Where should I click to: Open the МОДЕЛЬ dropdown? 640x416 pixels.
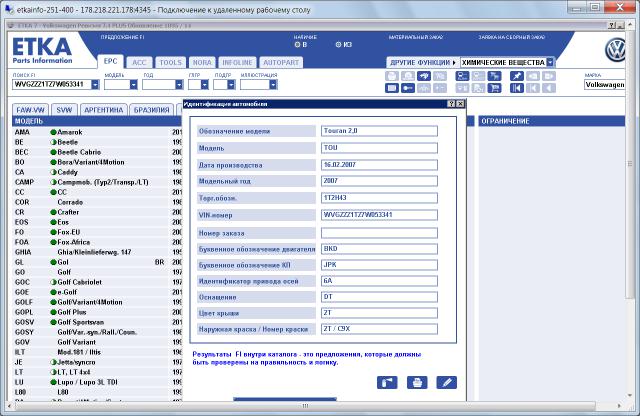point(133,85)
